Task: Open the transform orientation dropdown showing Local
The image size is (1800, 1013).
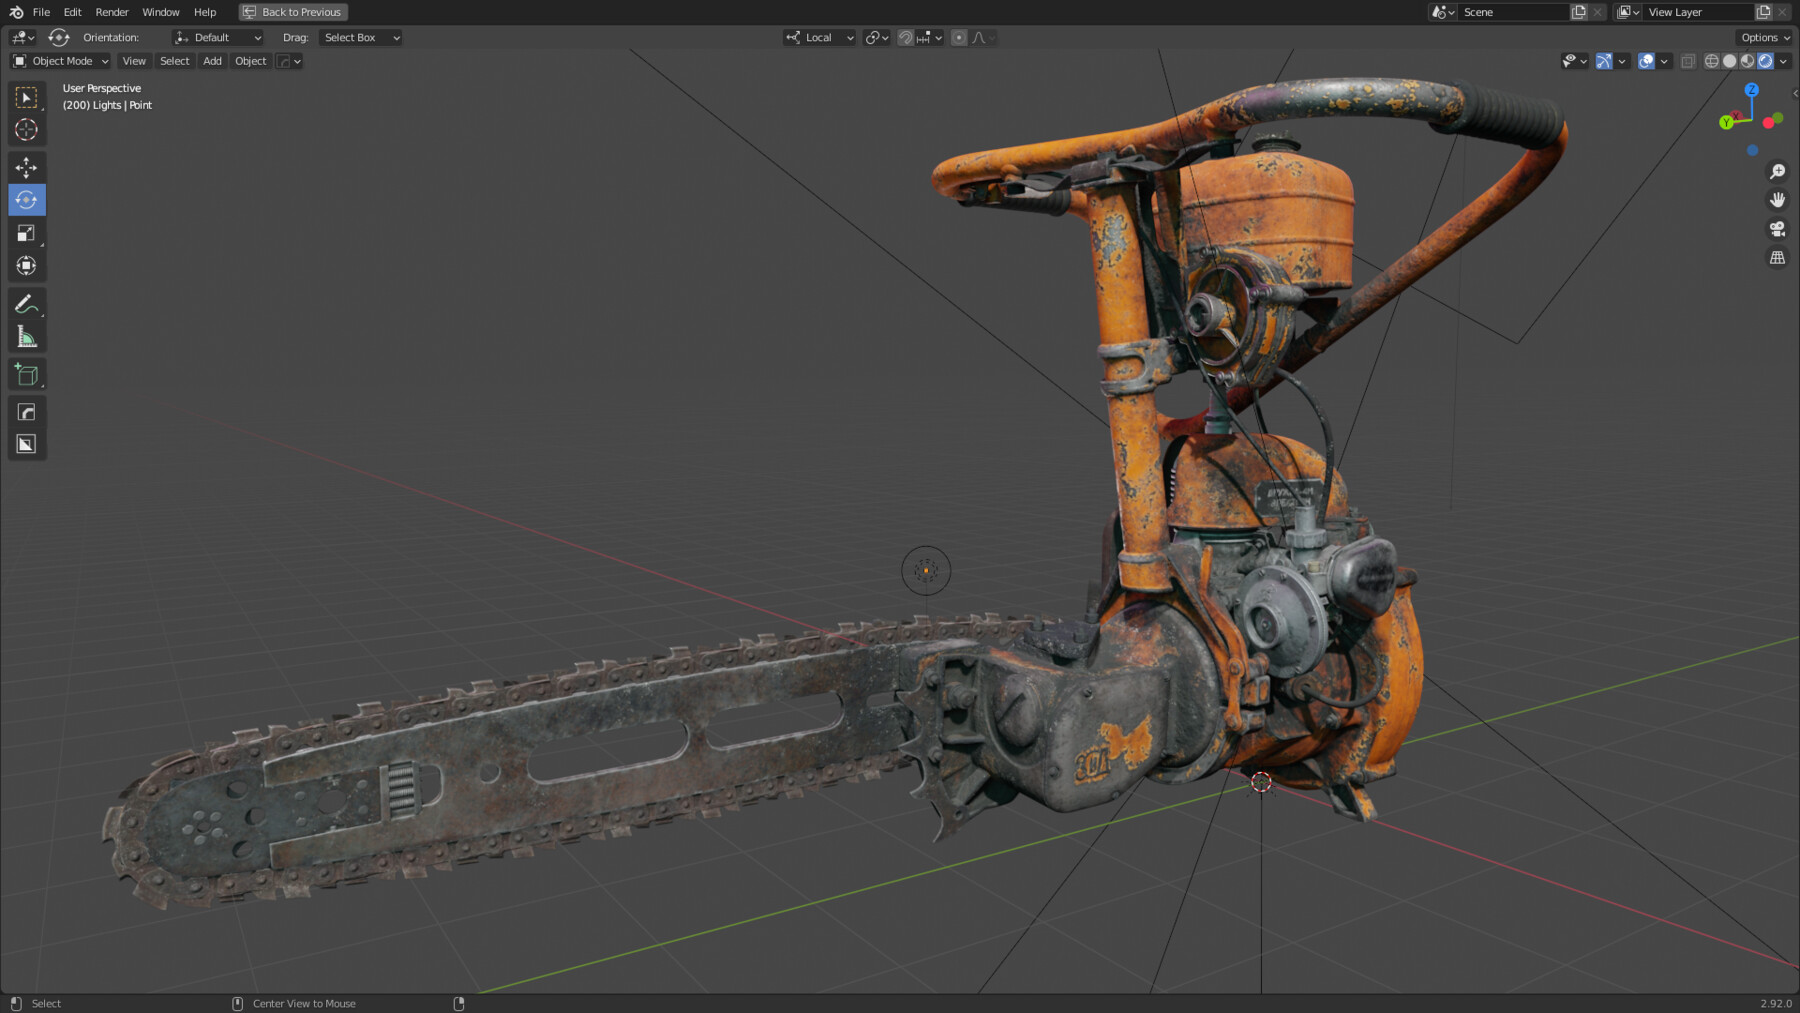Action: pos(818,37)
